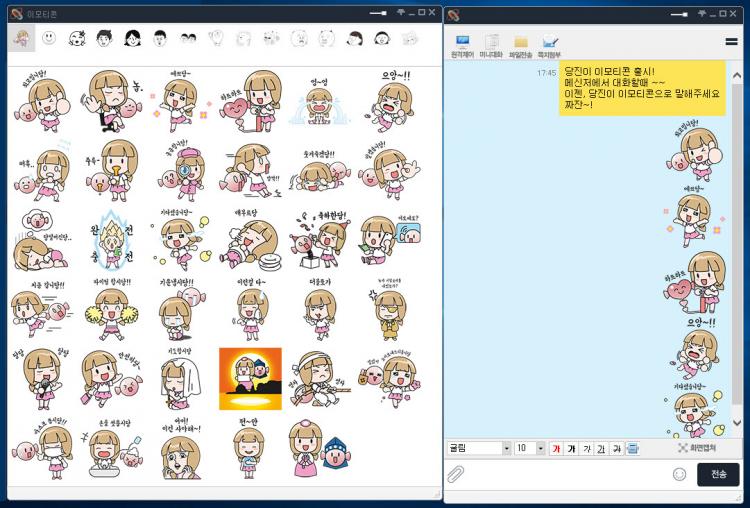
Task: Expand the font size dropdown showing 10
Action: 541,448
